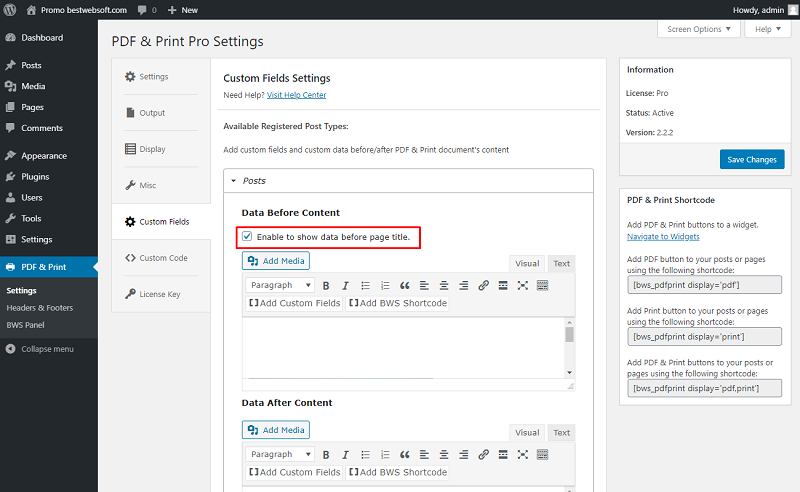This screenshot has width=800, height=492.
Task: Align left in Data Before Content editor
Action: (424, 285)
